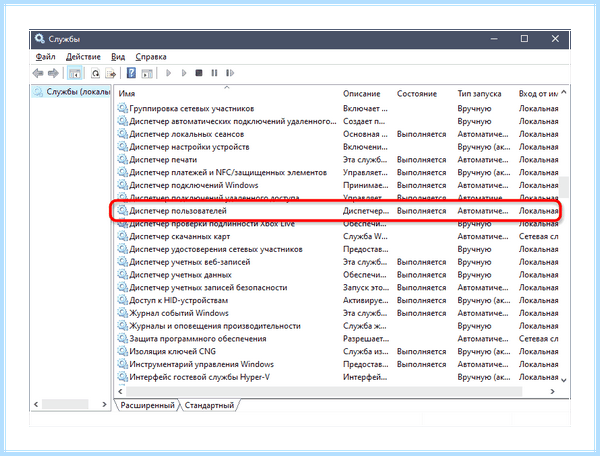Select Диспетчер учетных веб-записей service
Viewport: 600px width, 456px height.
click(338, 262)
